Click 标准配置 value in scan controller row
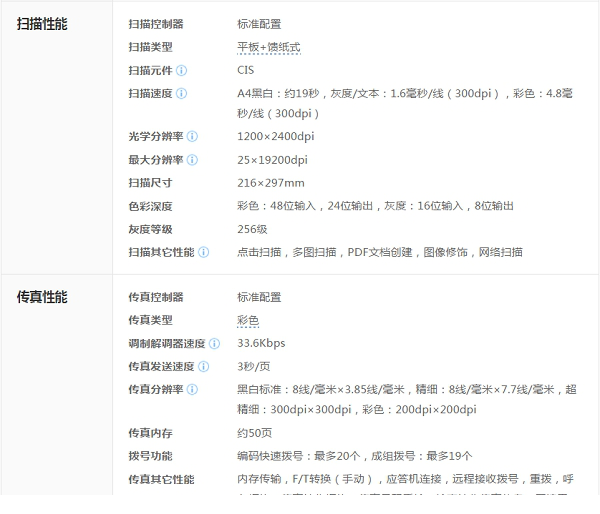The height and width of the screenshot is (514, 600). tap(259, 24)
